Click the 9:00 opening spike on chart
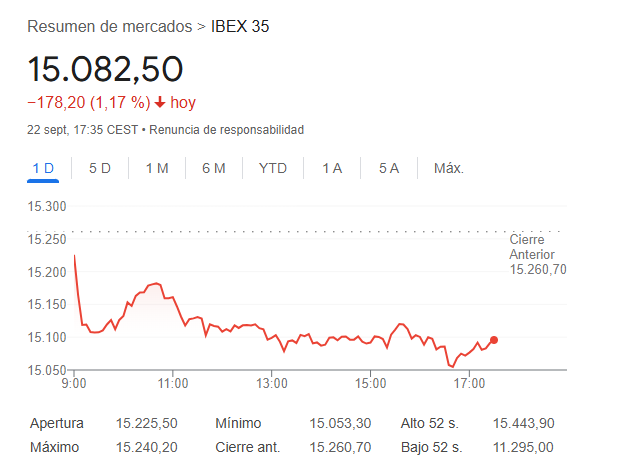Viewport: 620px width, 470px height. (75, 256)
